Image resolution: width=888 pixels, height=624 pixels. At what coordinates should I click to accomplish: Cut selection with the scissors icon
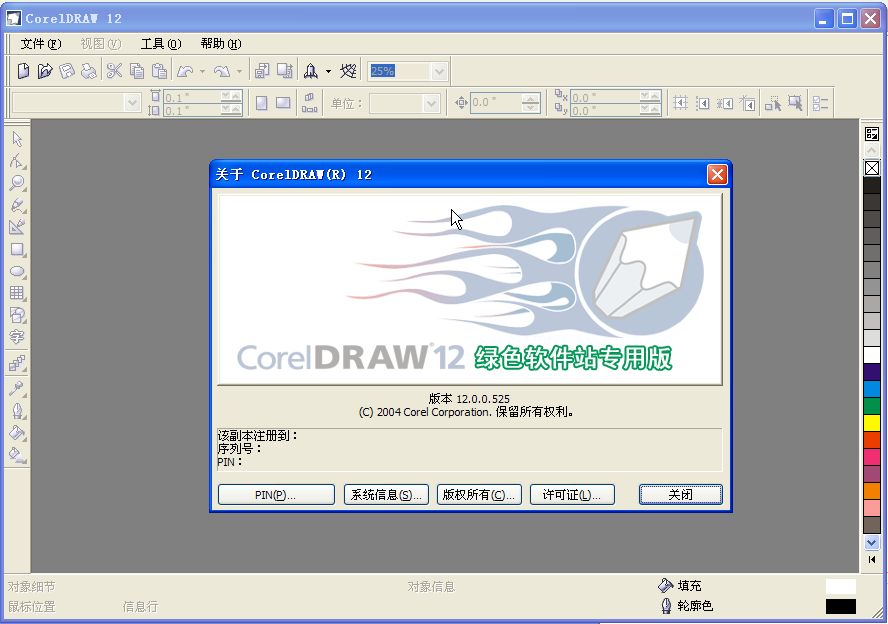[x=114, y=70]
